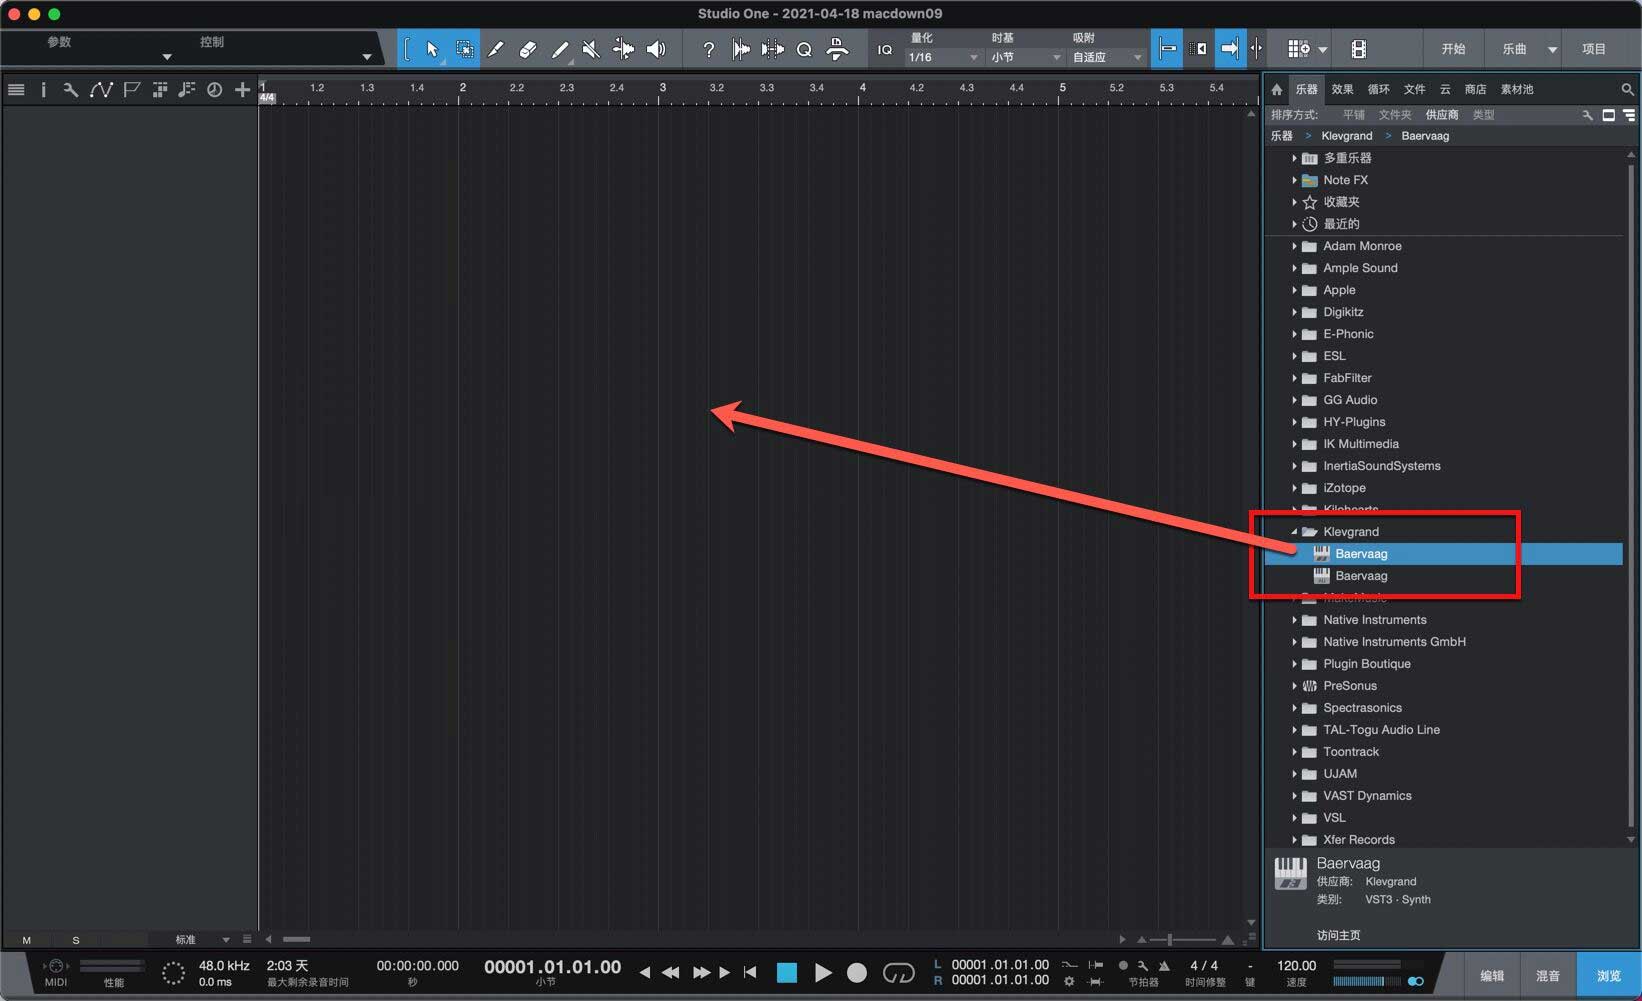The width and height of the screenshot is (1642, 1001).
Task: Go to browser home icon
Action: point(1277,89)
